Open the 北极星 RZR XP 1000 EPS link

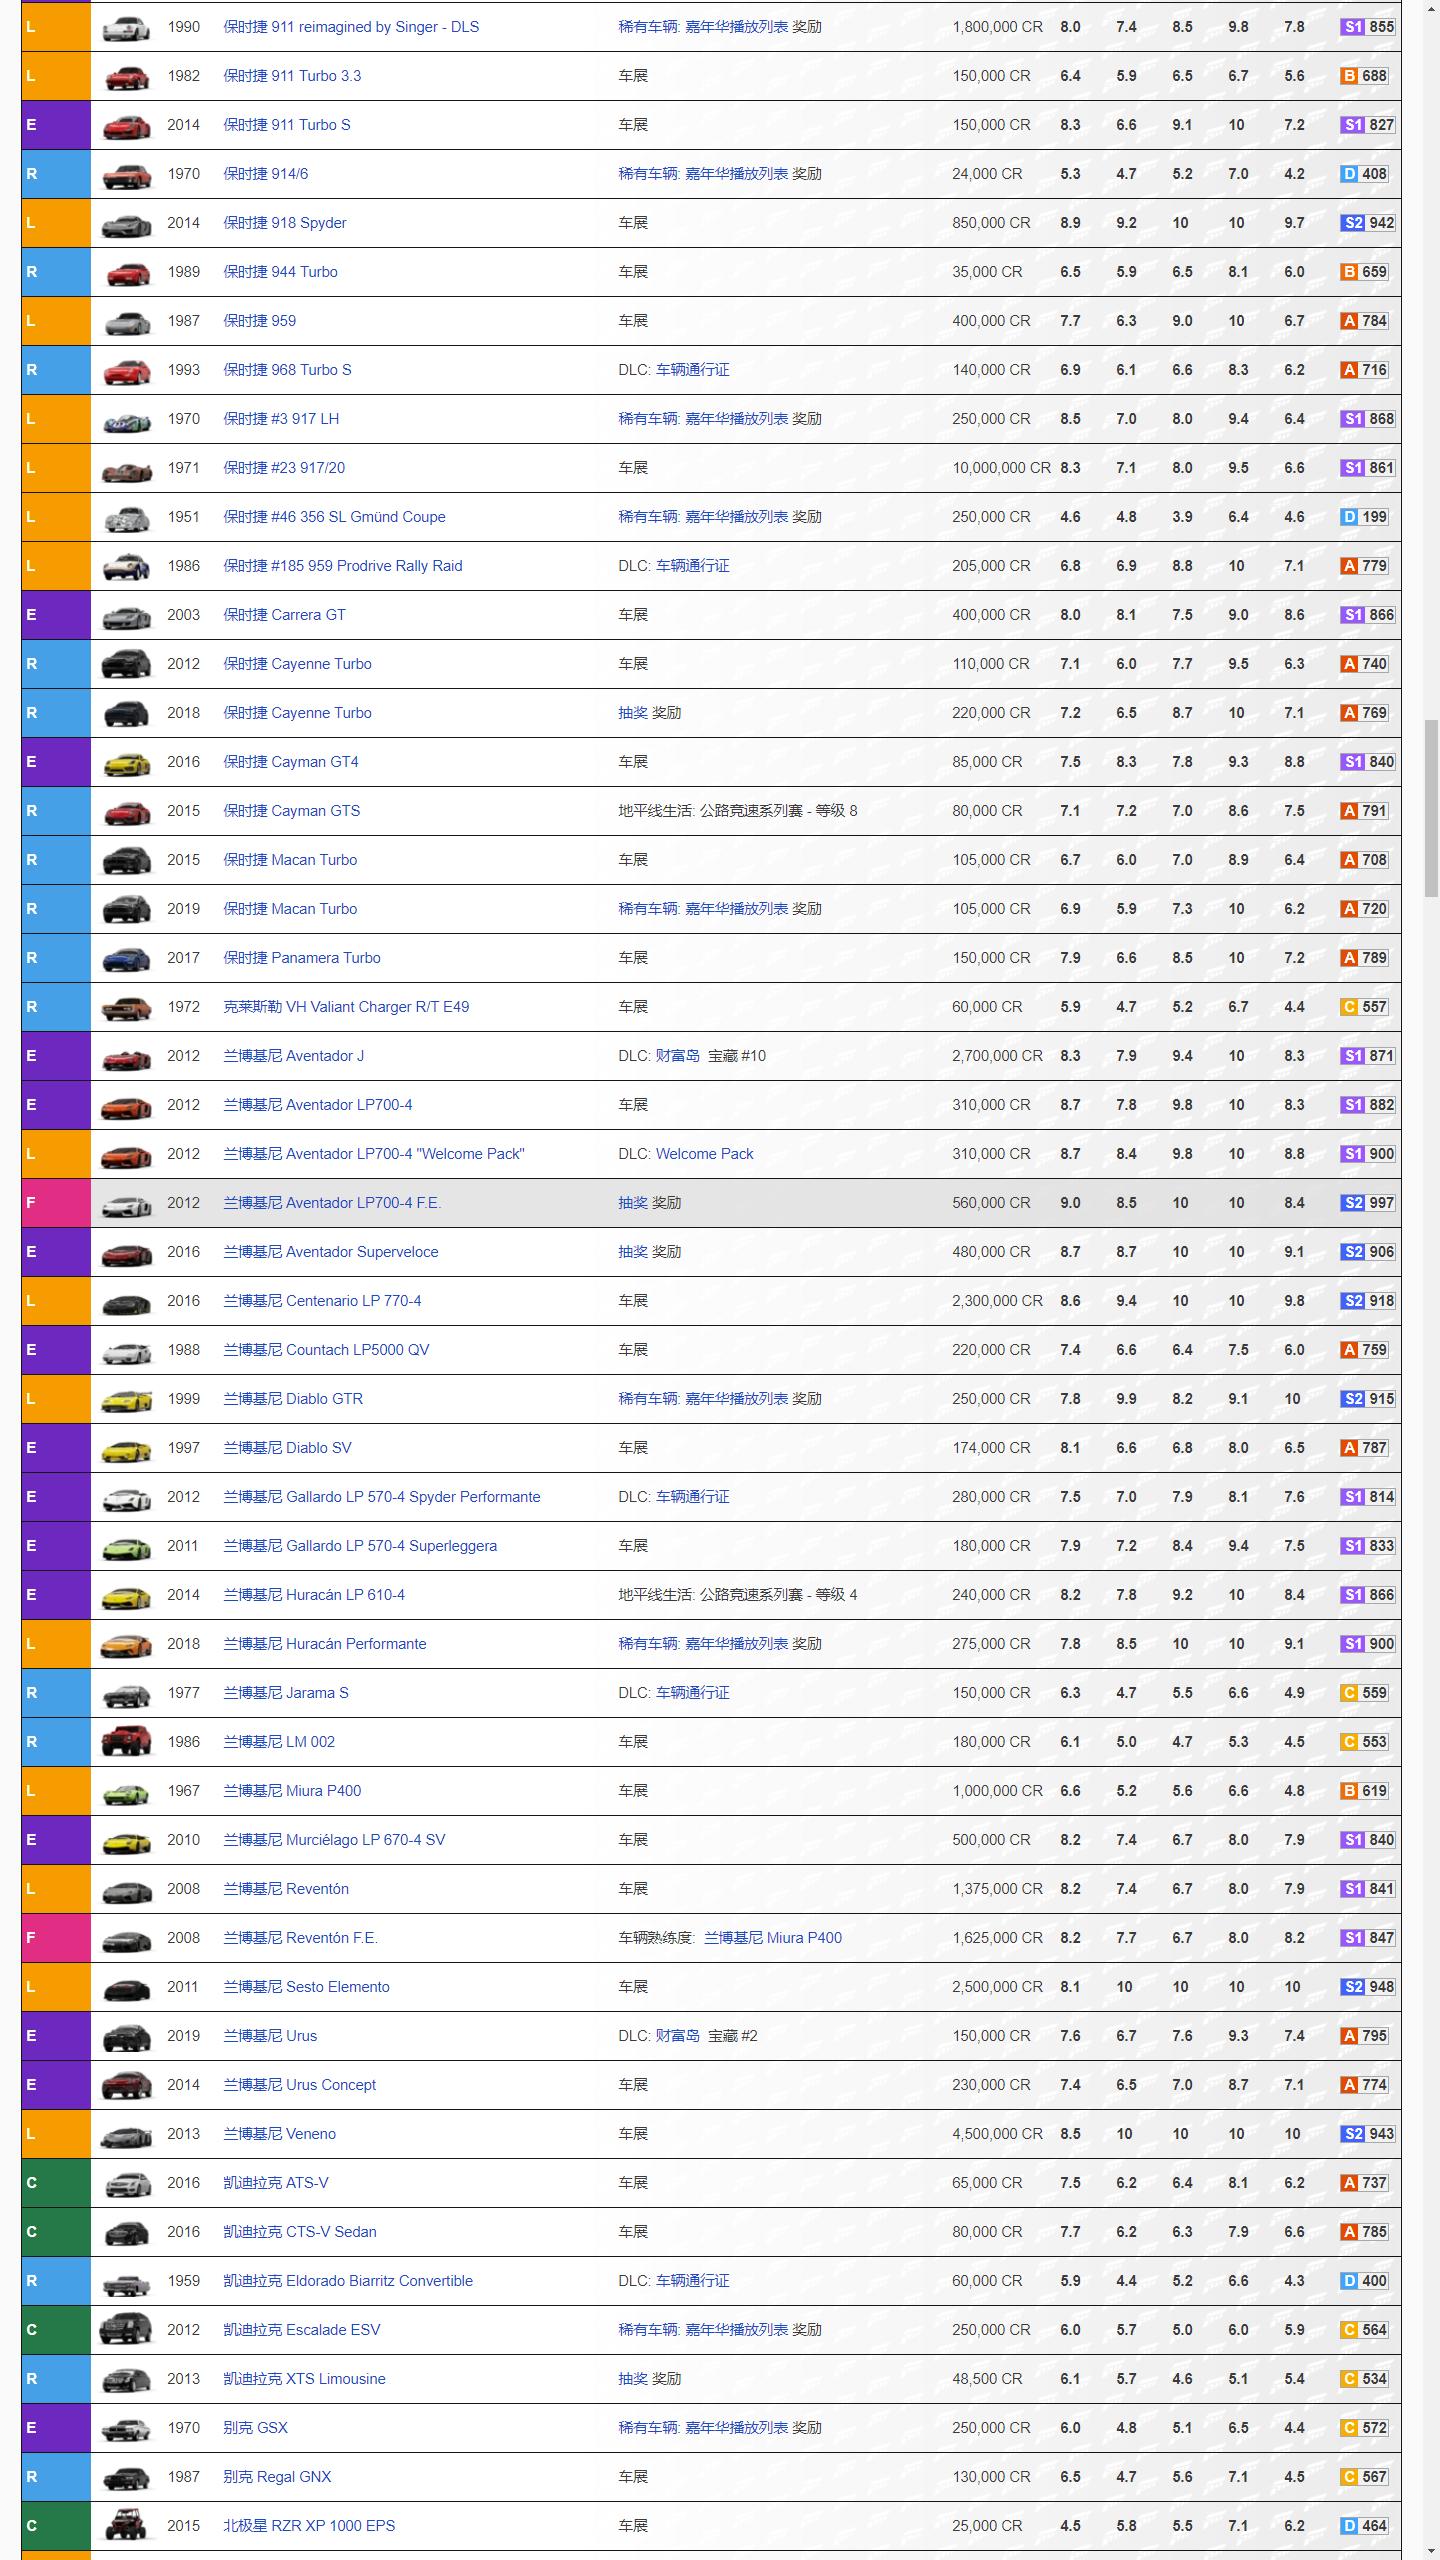click(x=309, y=2526)
